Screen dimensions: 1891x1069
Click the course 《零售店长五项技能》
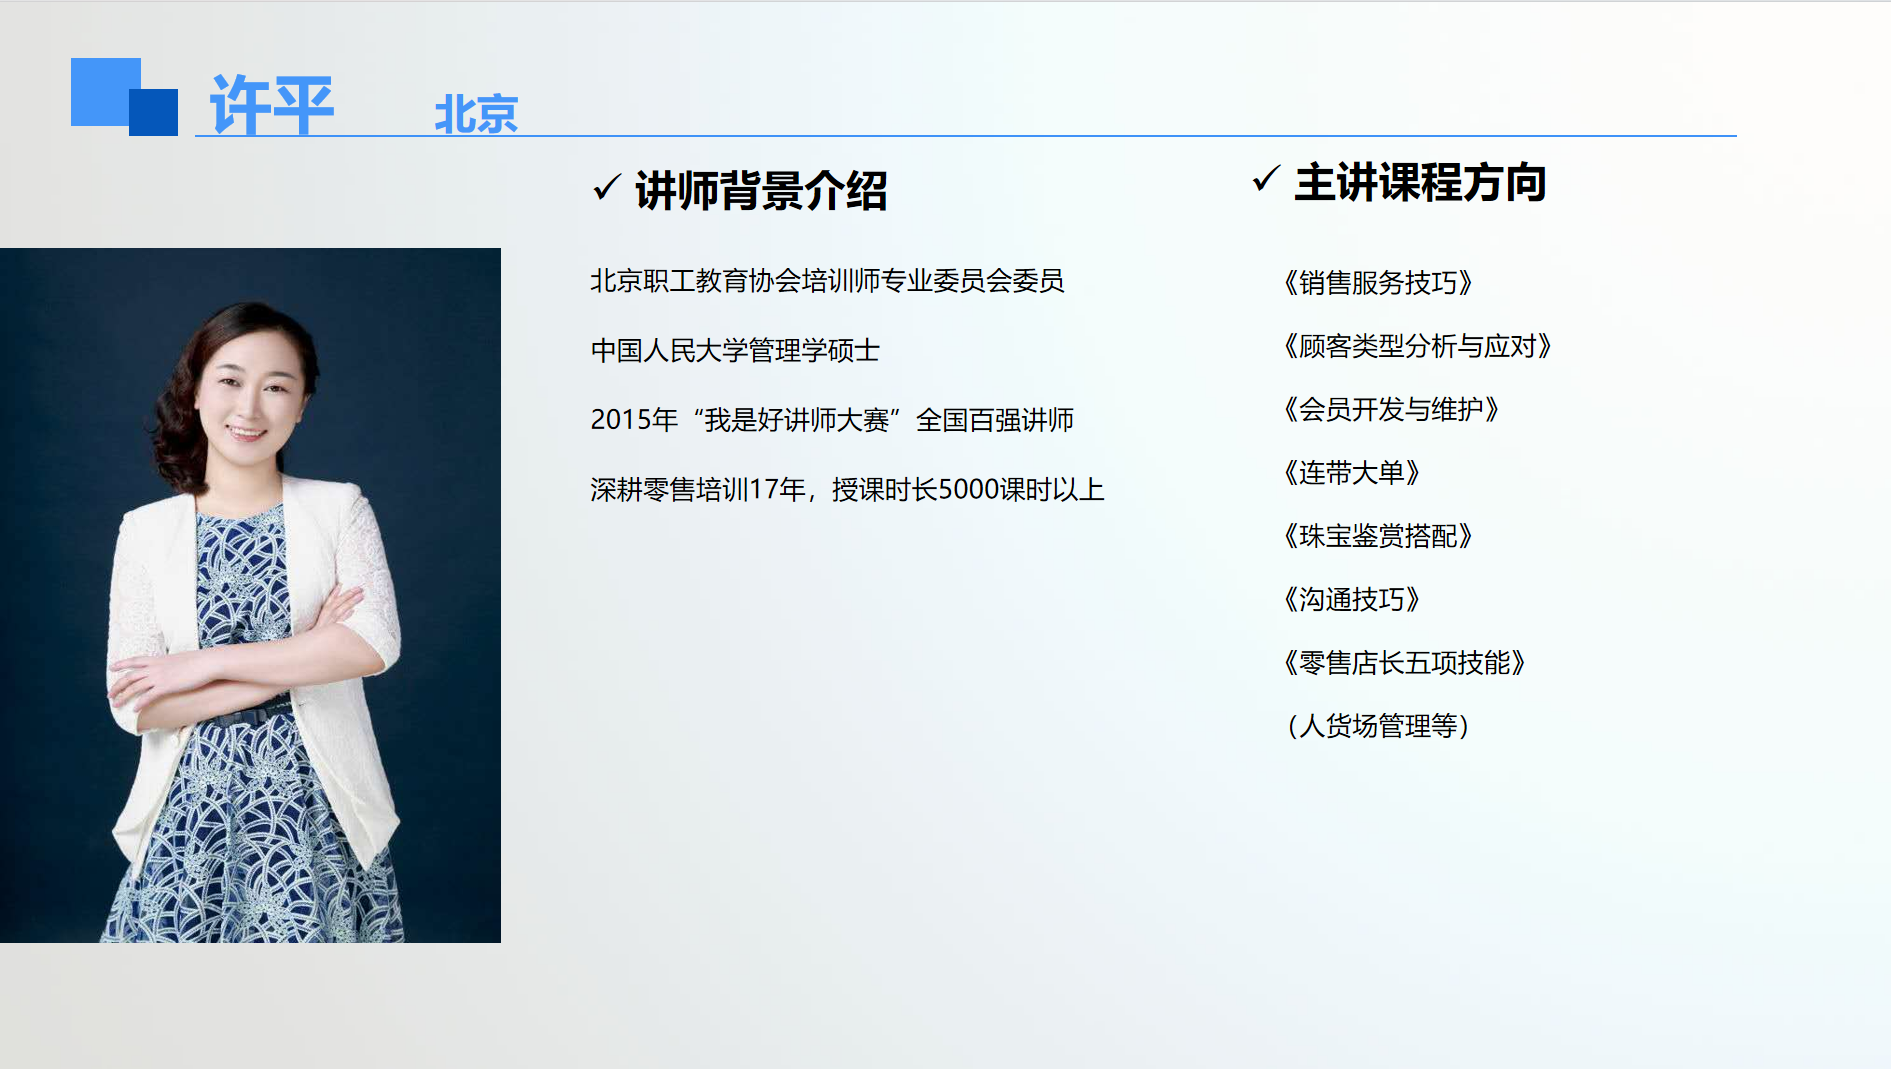1404,663
